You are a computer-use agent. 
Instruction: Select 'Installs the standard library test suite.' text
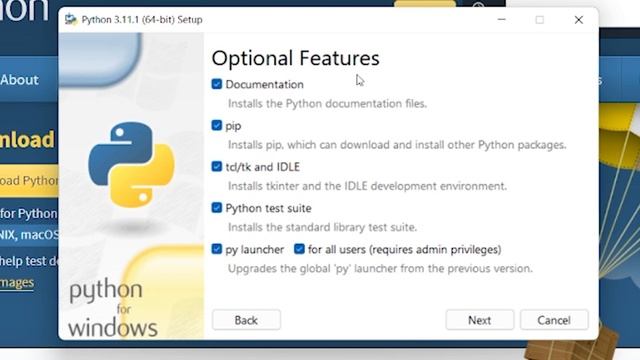[322, 227]
